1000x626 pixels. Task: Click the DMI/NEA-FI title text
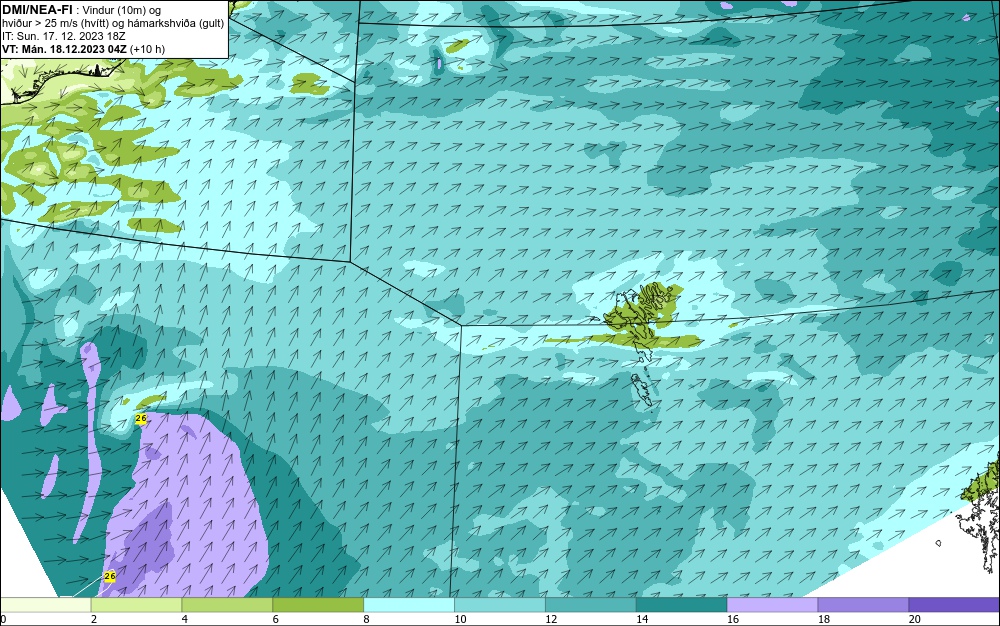(x=37, y=10)
